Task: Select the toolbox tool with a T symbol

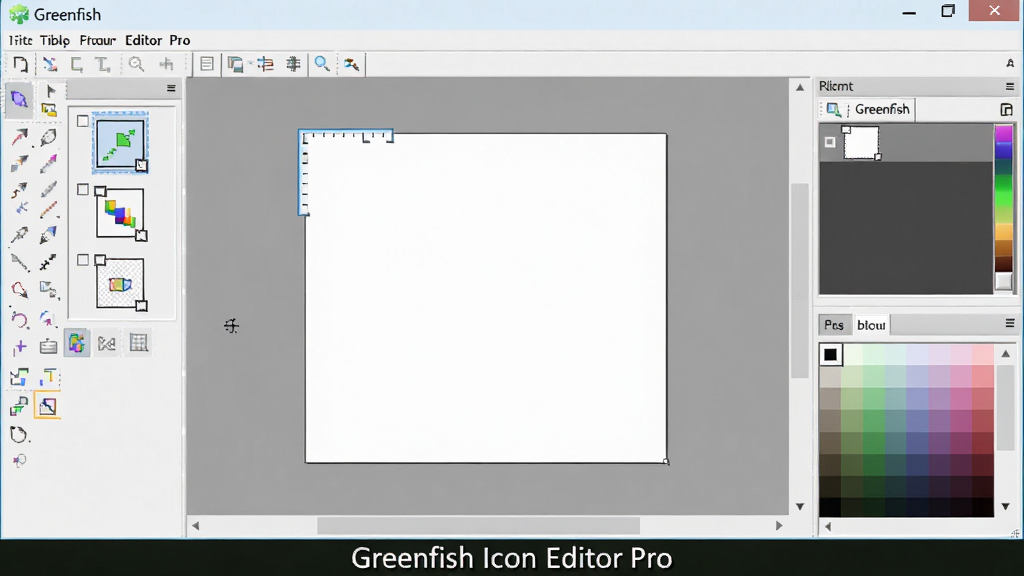Action: point(48,377)
